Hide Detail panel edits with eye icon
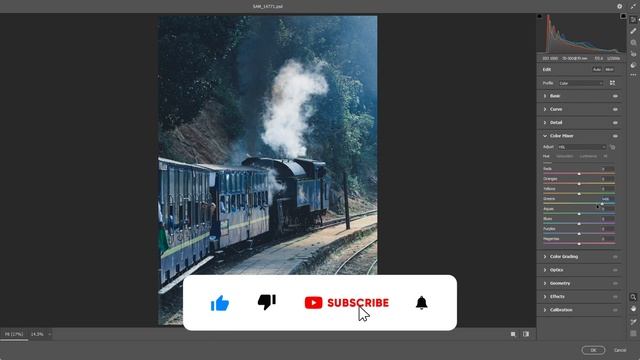This screenshot has width=640, height=360. click(615, 122)
